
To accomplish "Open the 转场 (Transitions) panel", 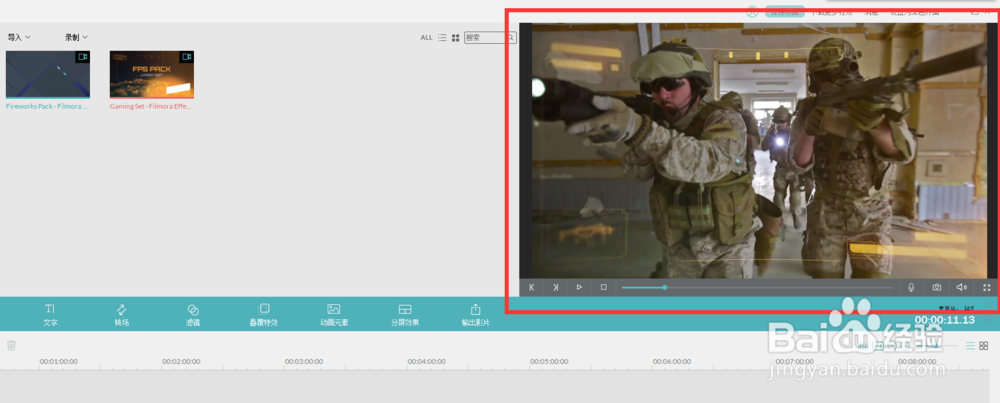I will point(122,314).
